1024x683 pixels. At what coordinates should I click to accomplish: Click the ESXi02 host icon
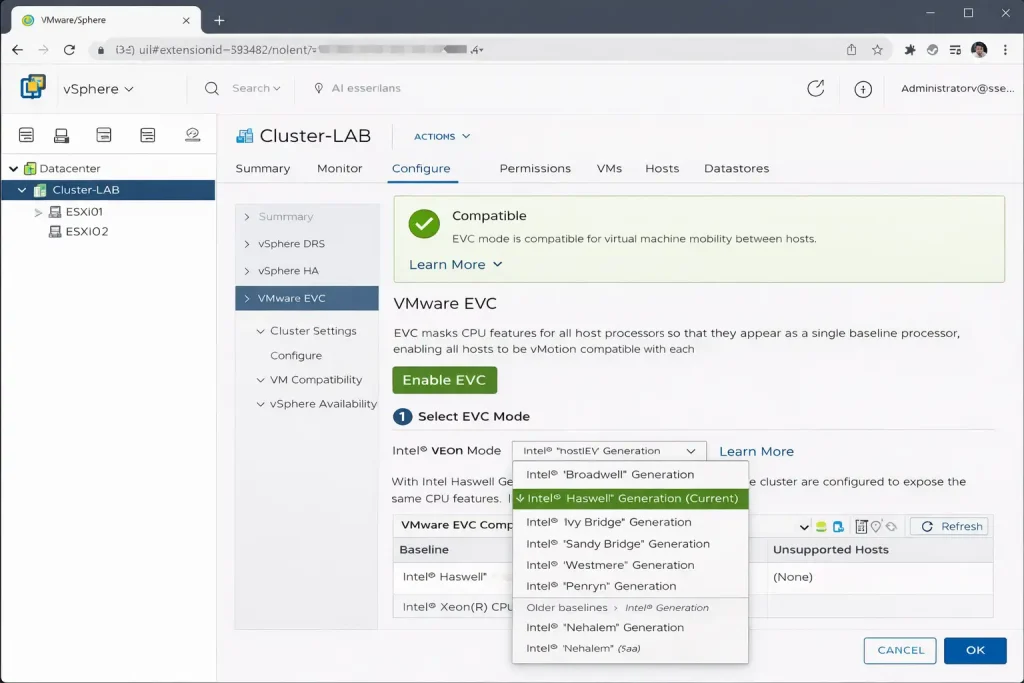tap(55, 231)
